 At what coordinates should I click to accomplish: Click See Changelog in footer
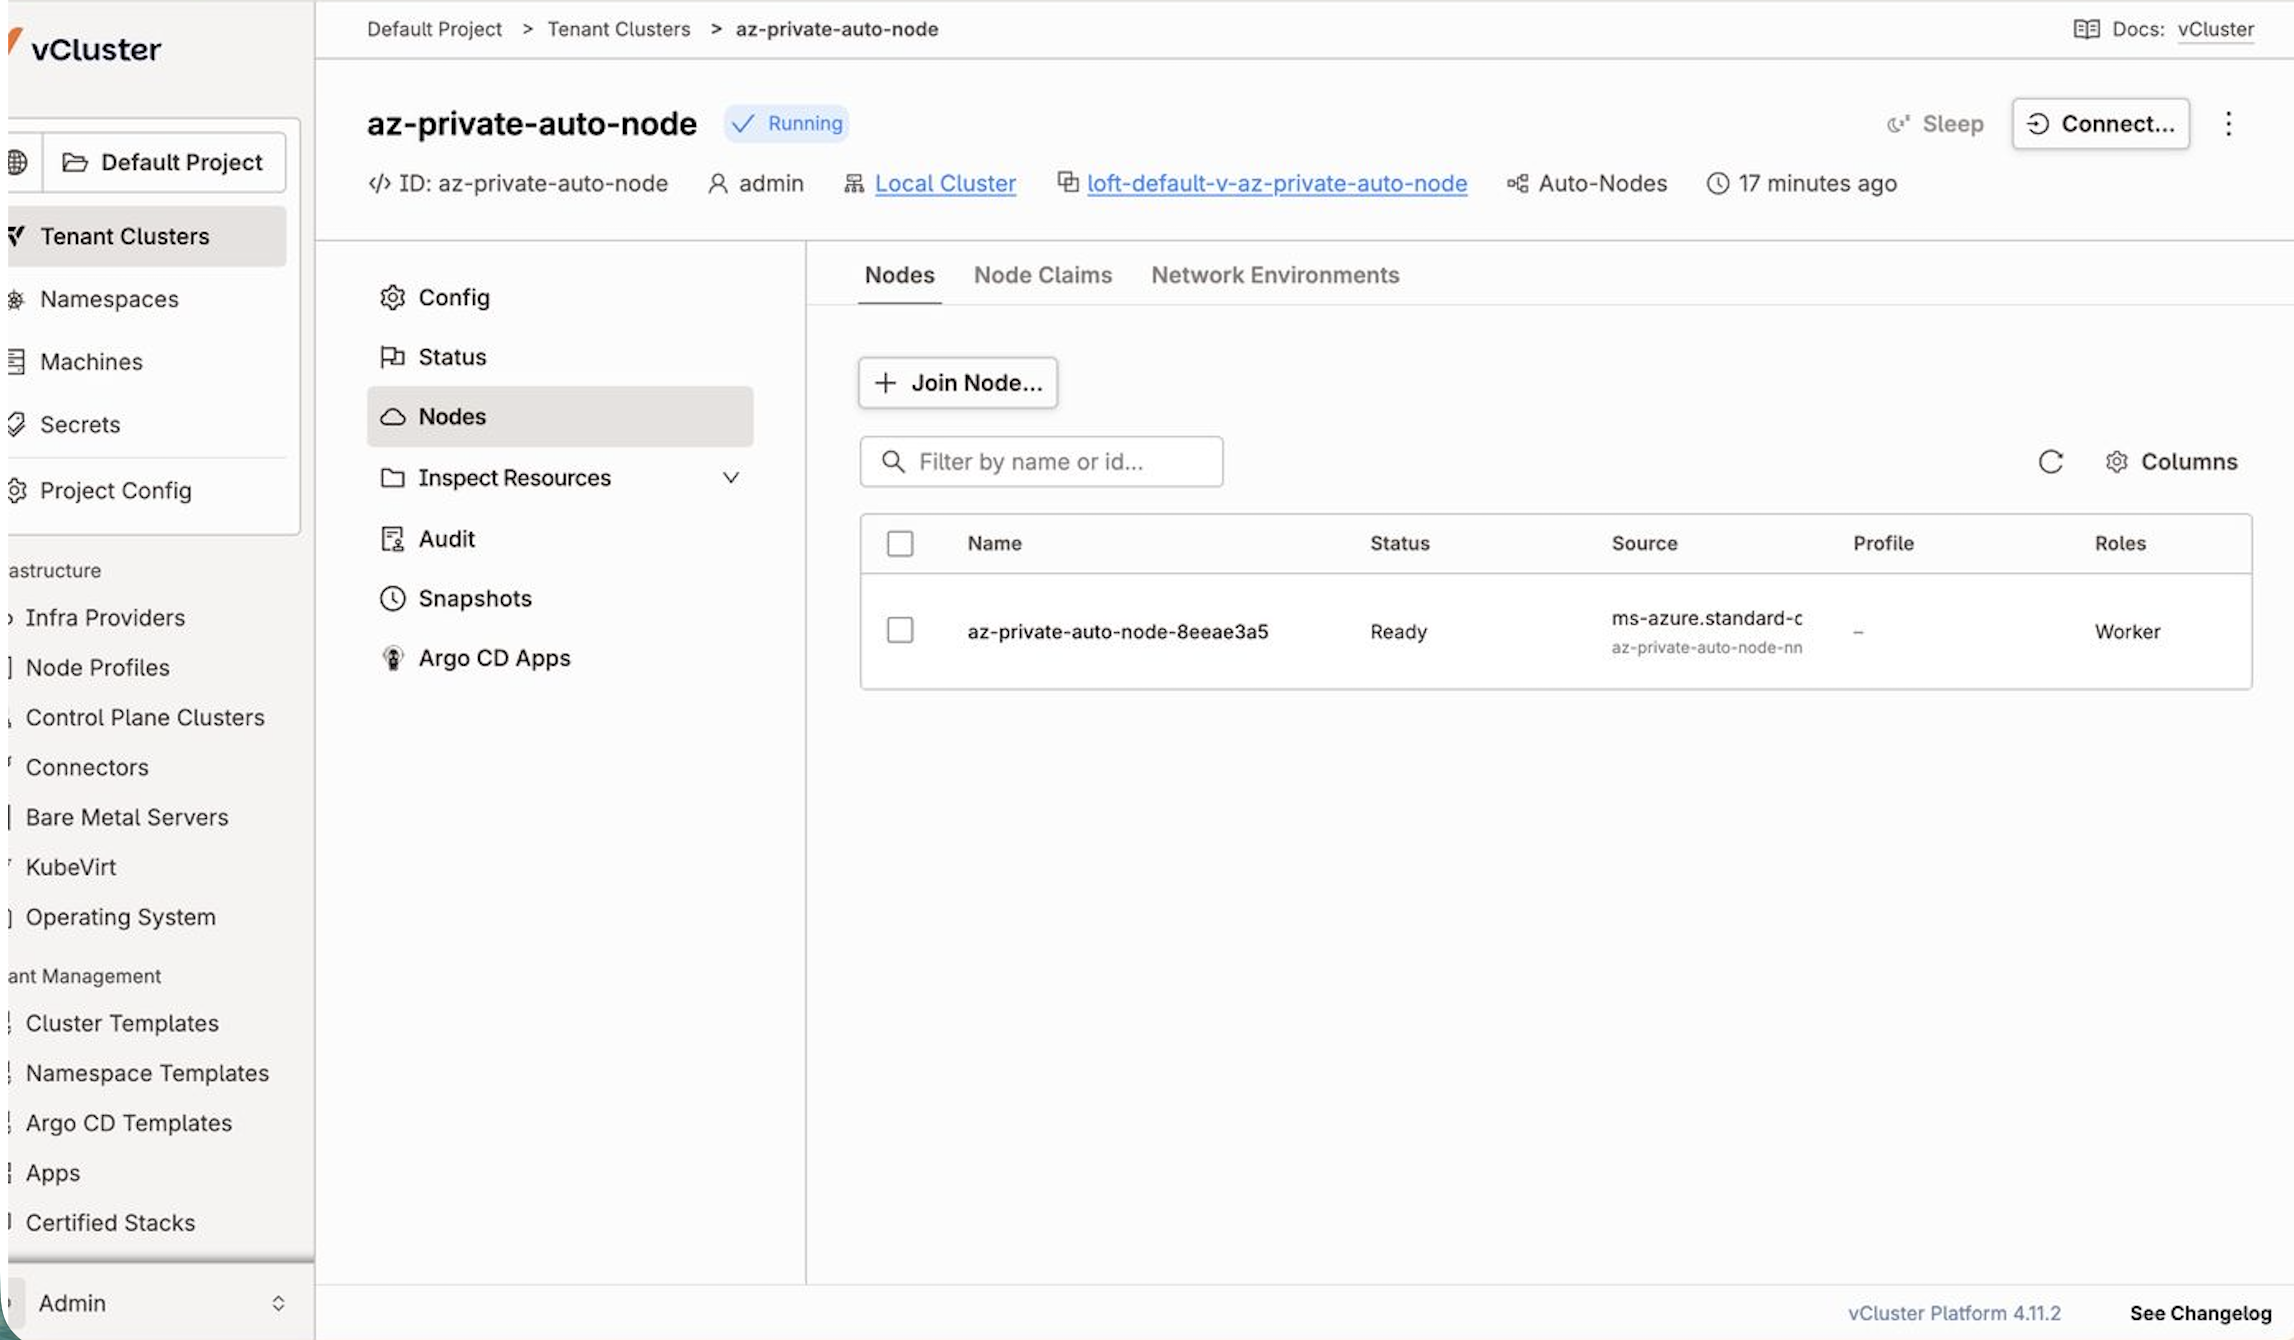[x=2200, y=1313]
